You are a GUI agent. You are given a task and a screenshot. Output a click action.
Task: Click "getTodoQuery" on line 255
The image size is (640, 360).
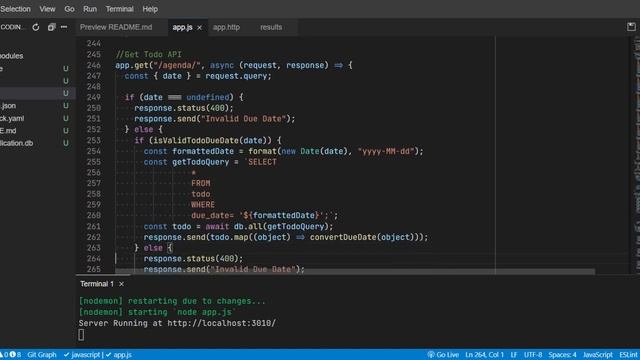(200, 162)
